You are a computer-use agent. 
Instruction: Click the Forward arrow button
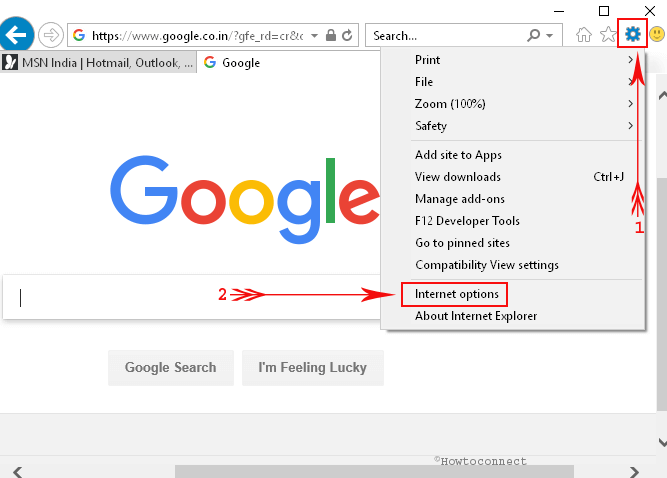coord(51,35)
